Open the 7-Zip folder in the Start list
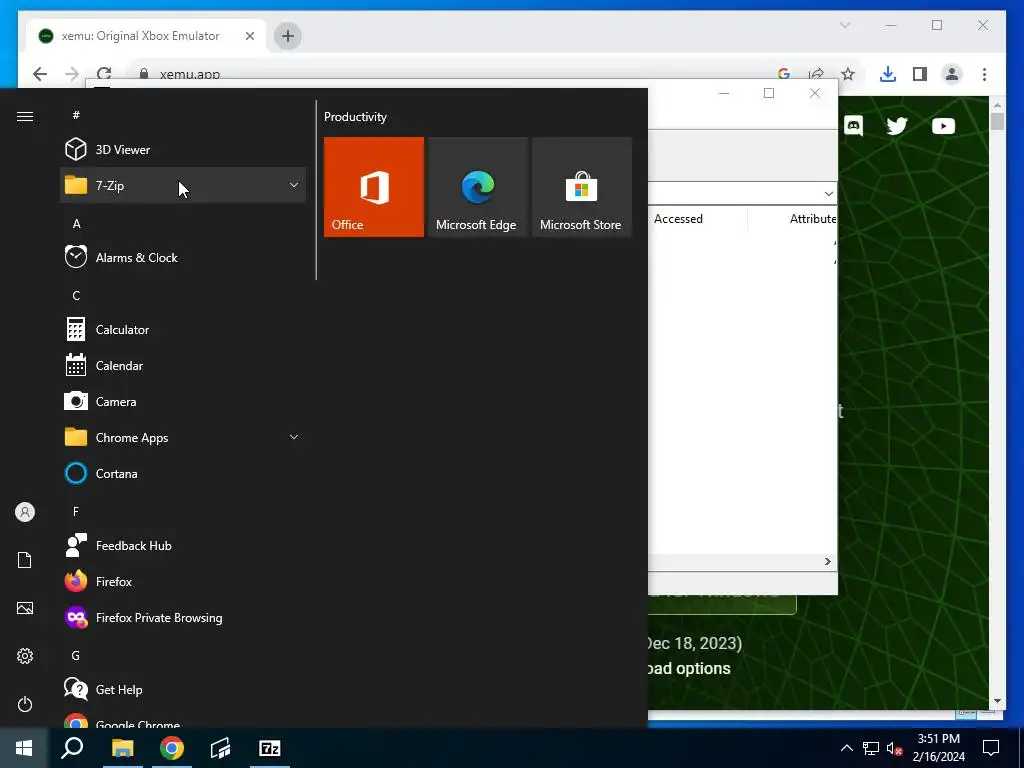Viewport: 1024px width, 768px height. point(183,185)
